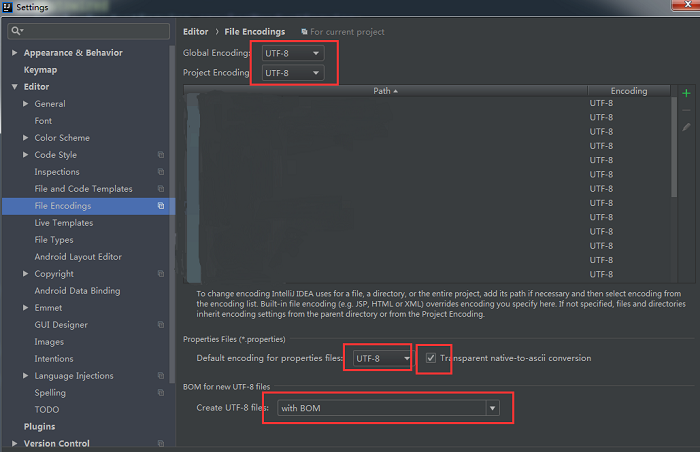Image resolution: width=700 pixels, height=452 pixels.
Task: Expand Appearance & Behavior section
Action: coord(14,53)
